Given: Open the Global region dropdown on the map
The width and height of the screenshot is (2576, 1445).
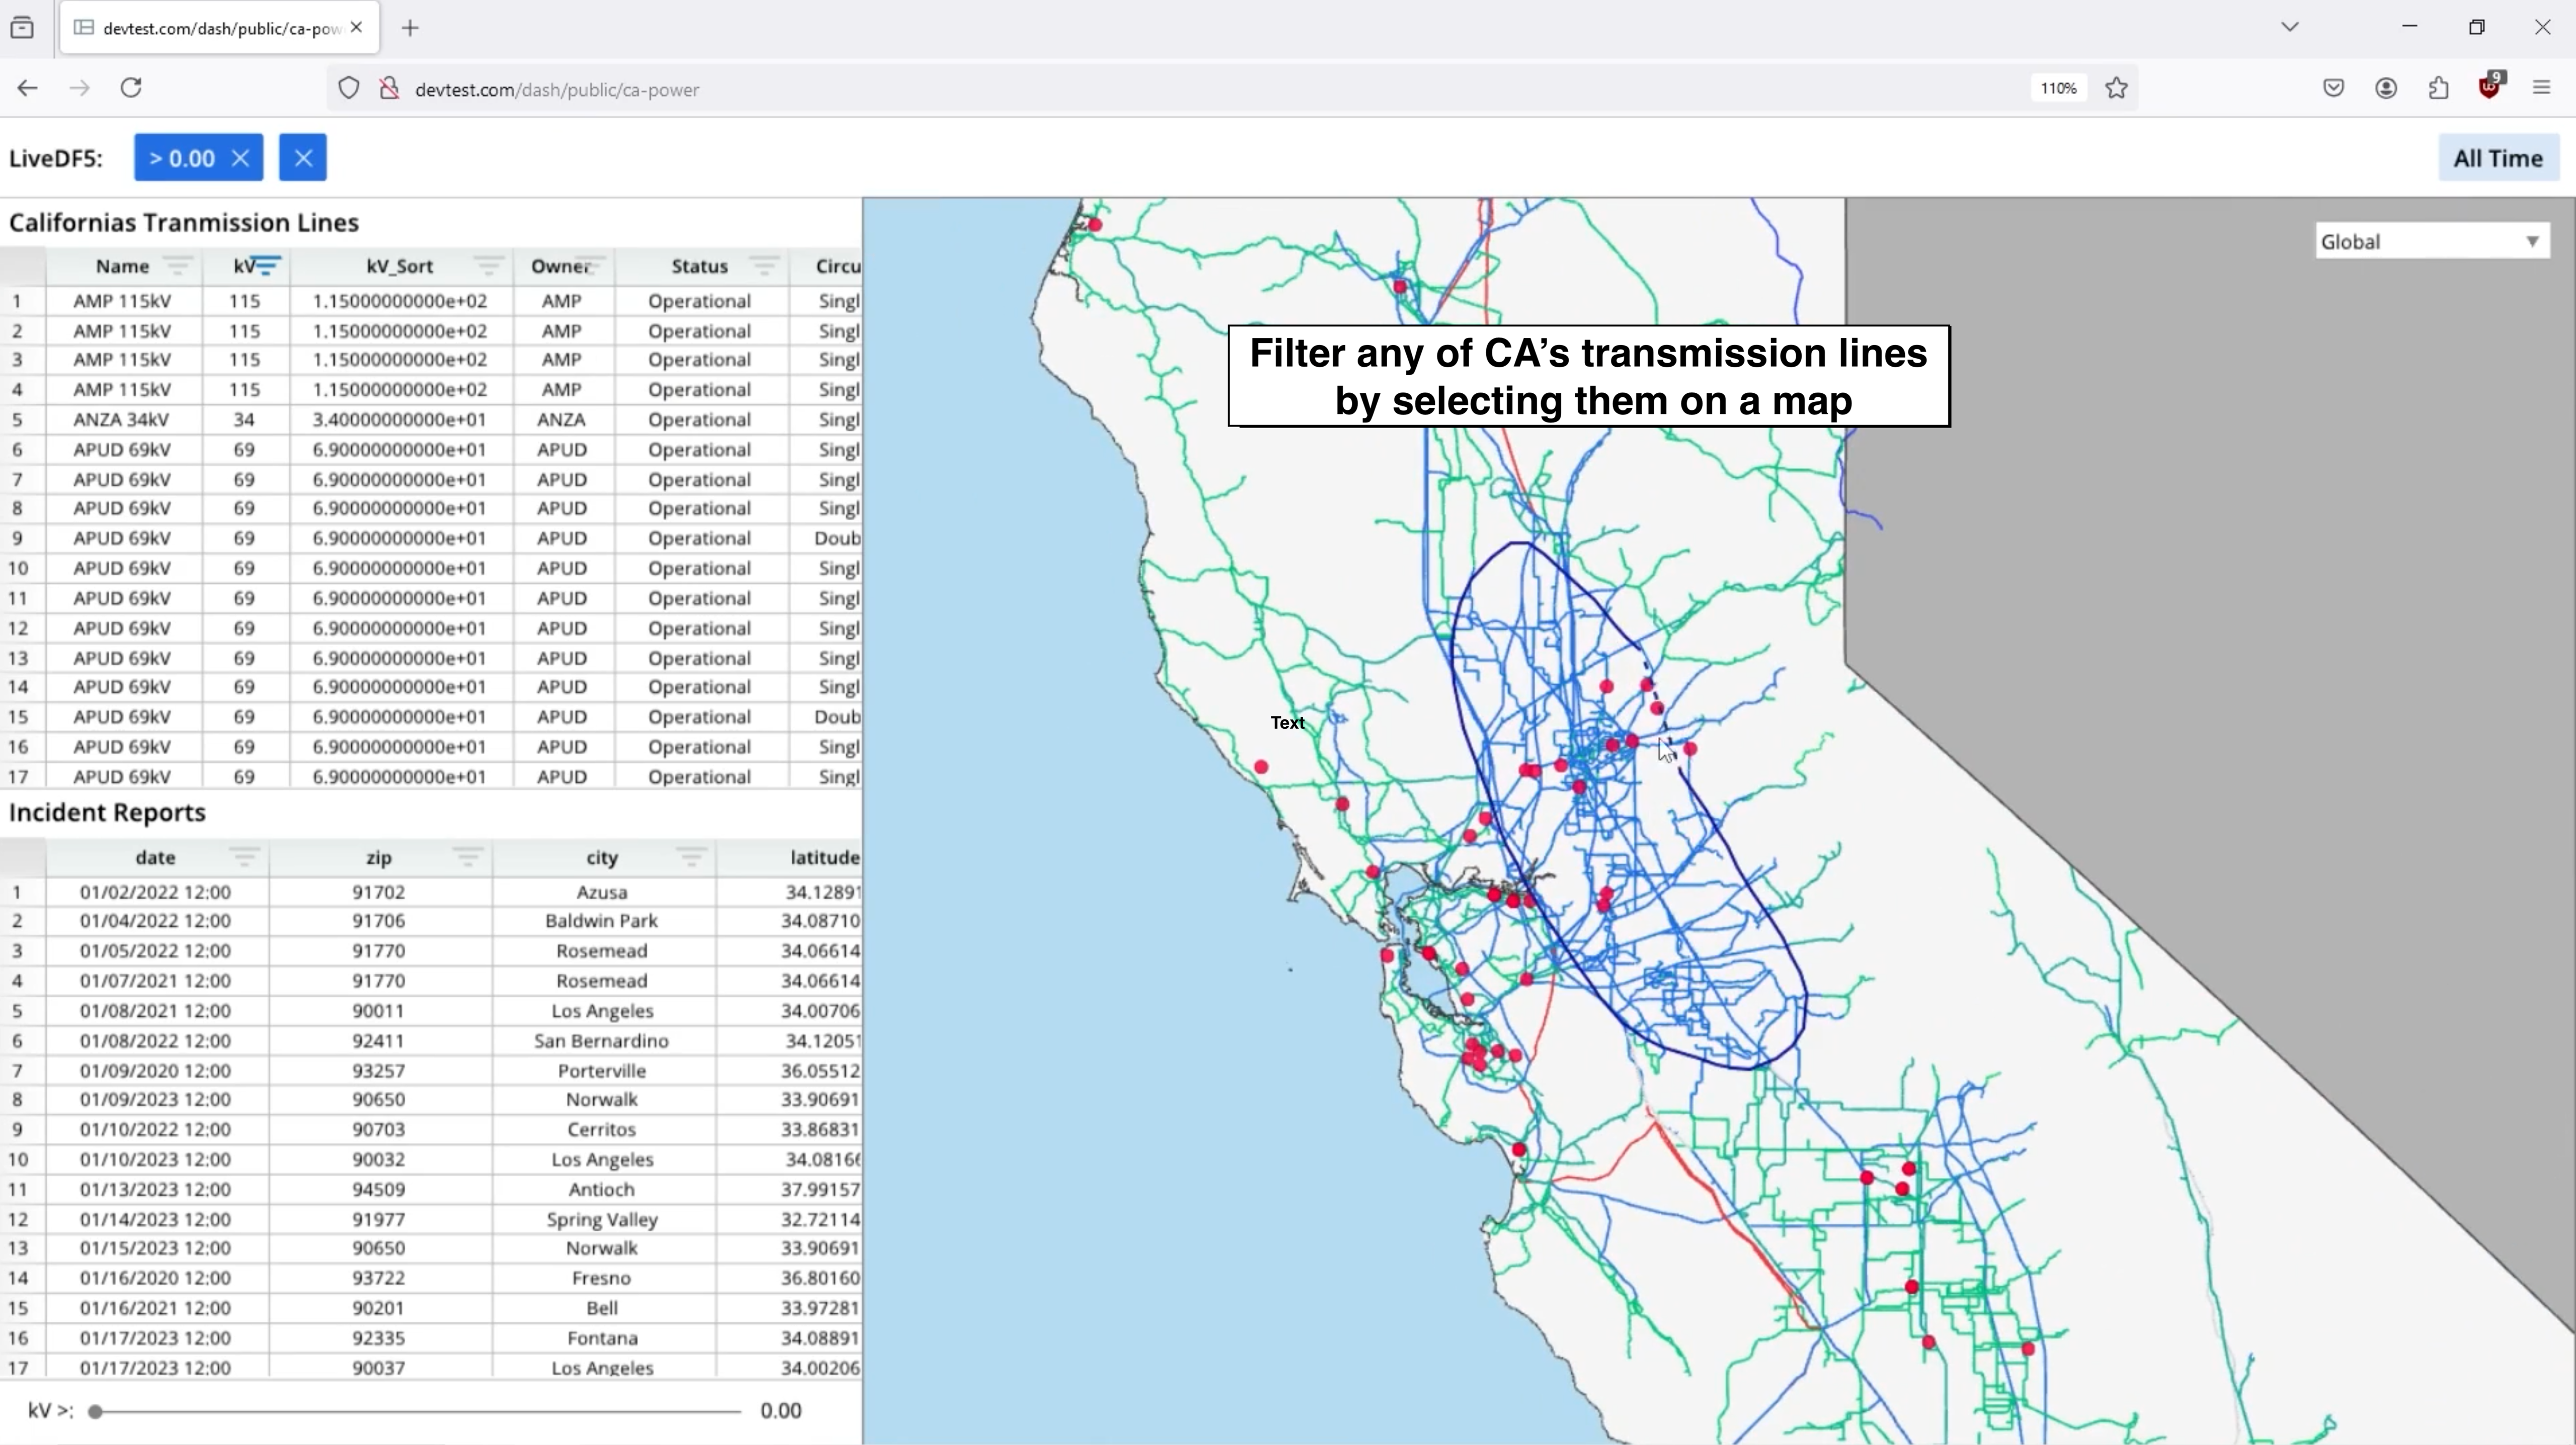Looking at the screenshot, I should (2431, 240).
